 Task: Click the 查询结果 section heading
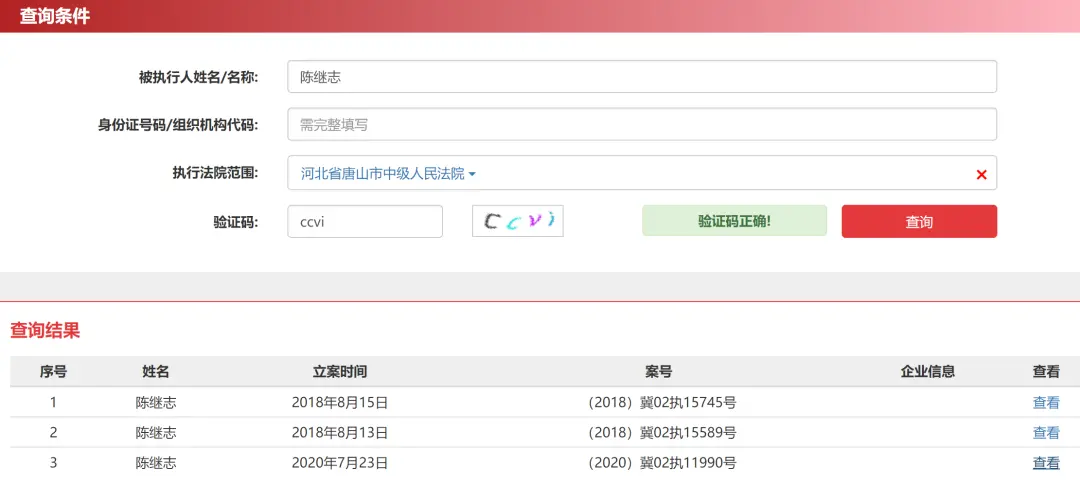(45, 331)
